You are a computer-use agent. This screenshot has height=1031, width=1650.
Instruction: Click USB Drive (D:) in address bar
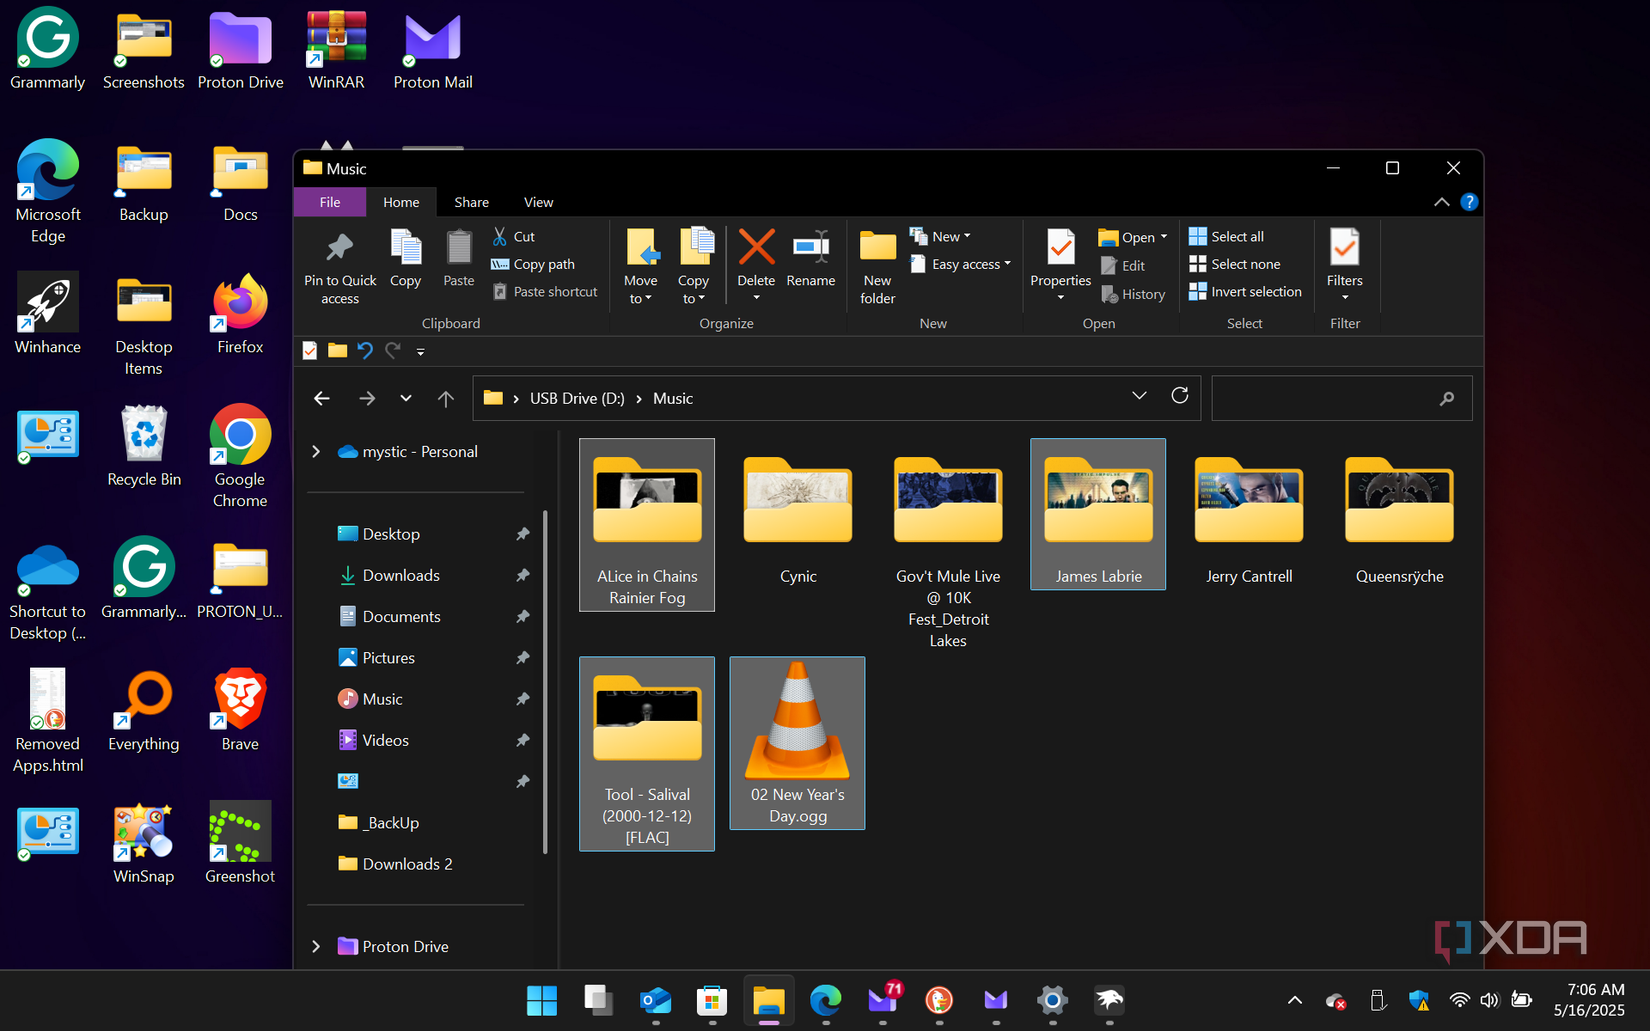tap(577, 398)
